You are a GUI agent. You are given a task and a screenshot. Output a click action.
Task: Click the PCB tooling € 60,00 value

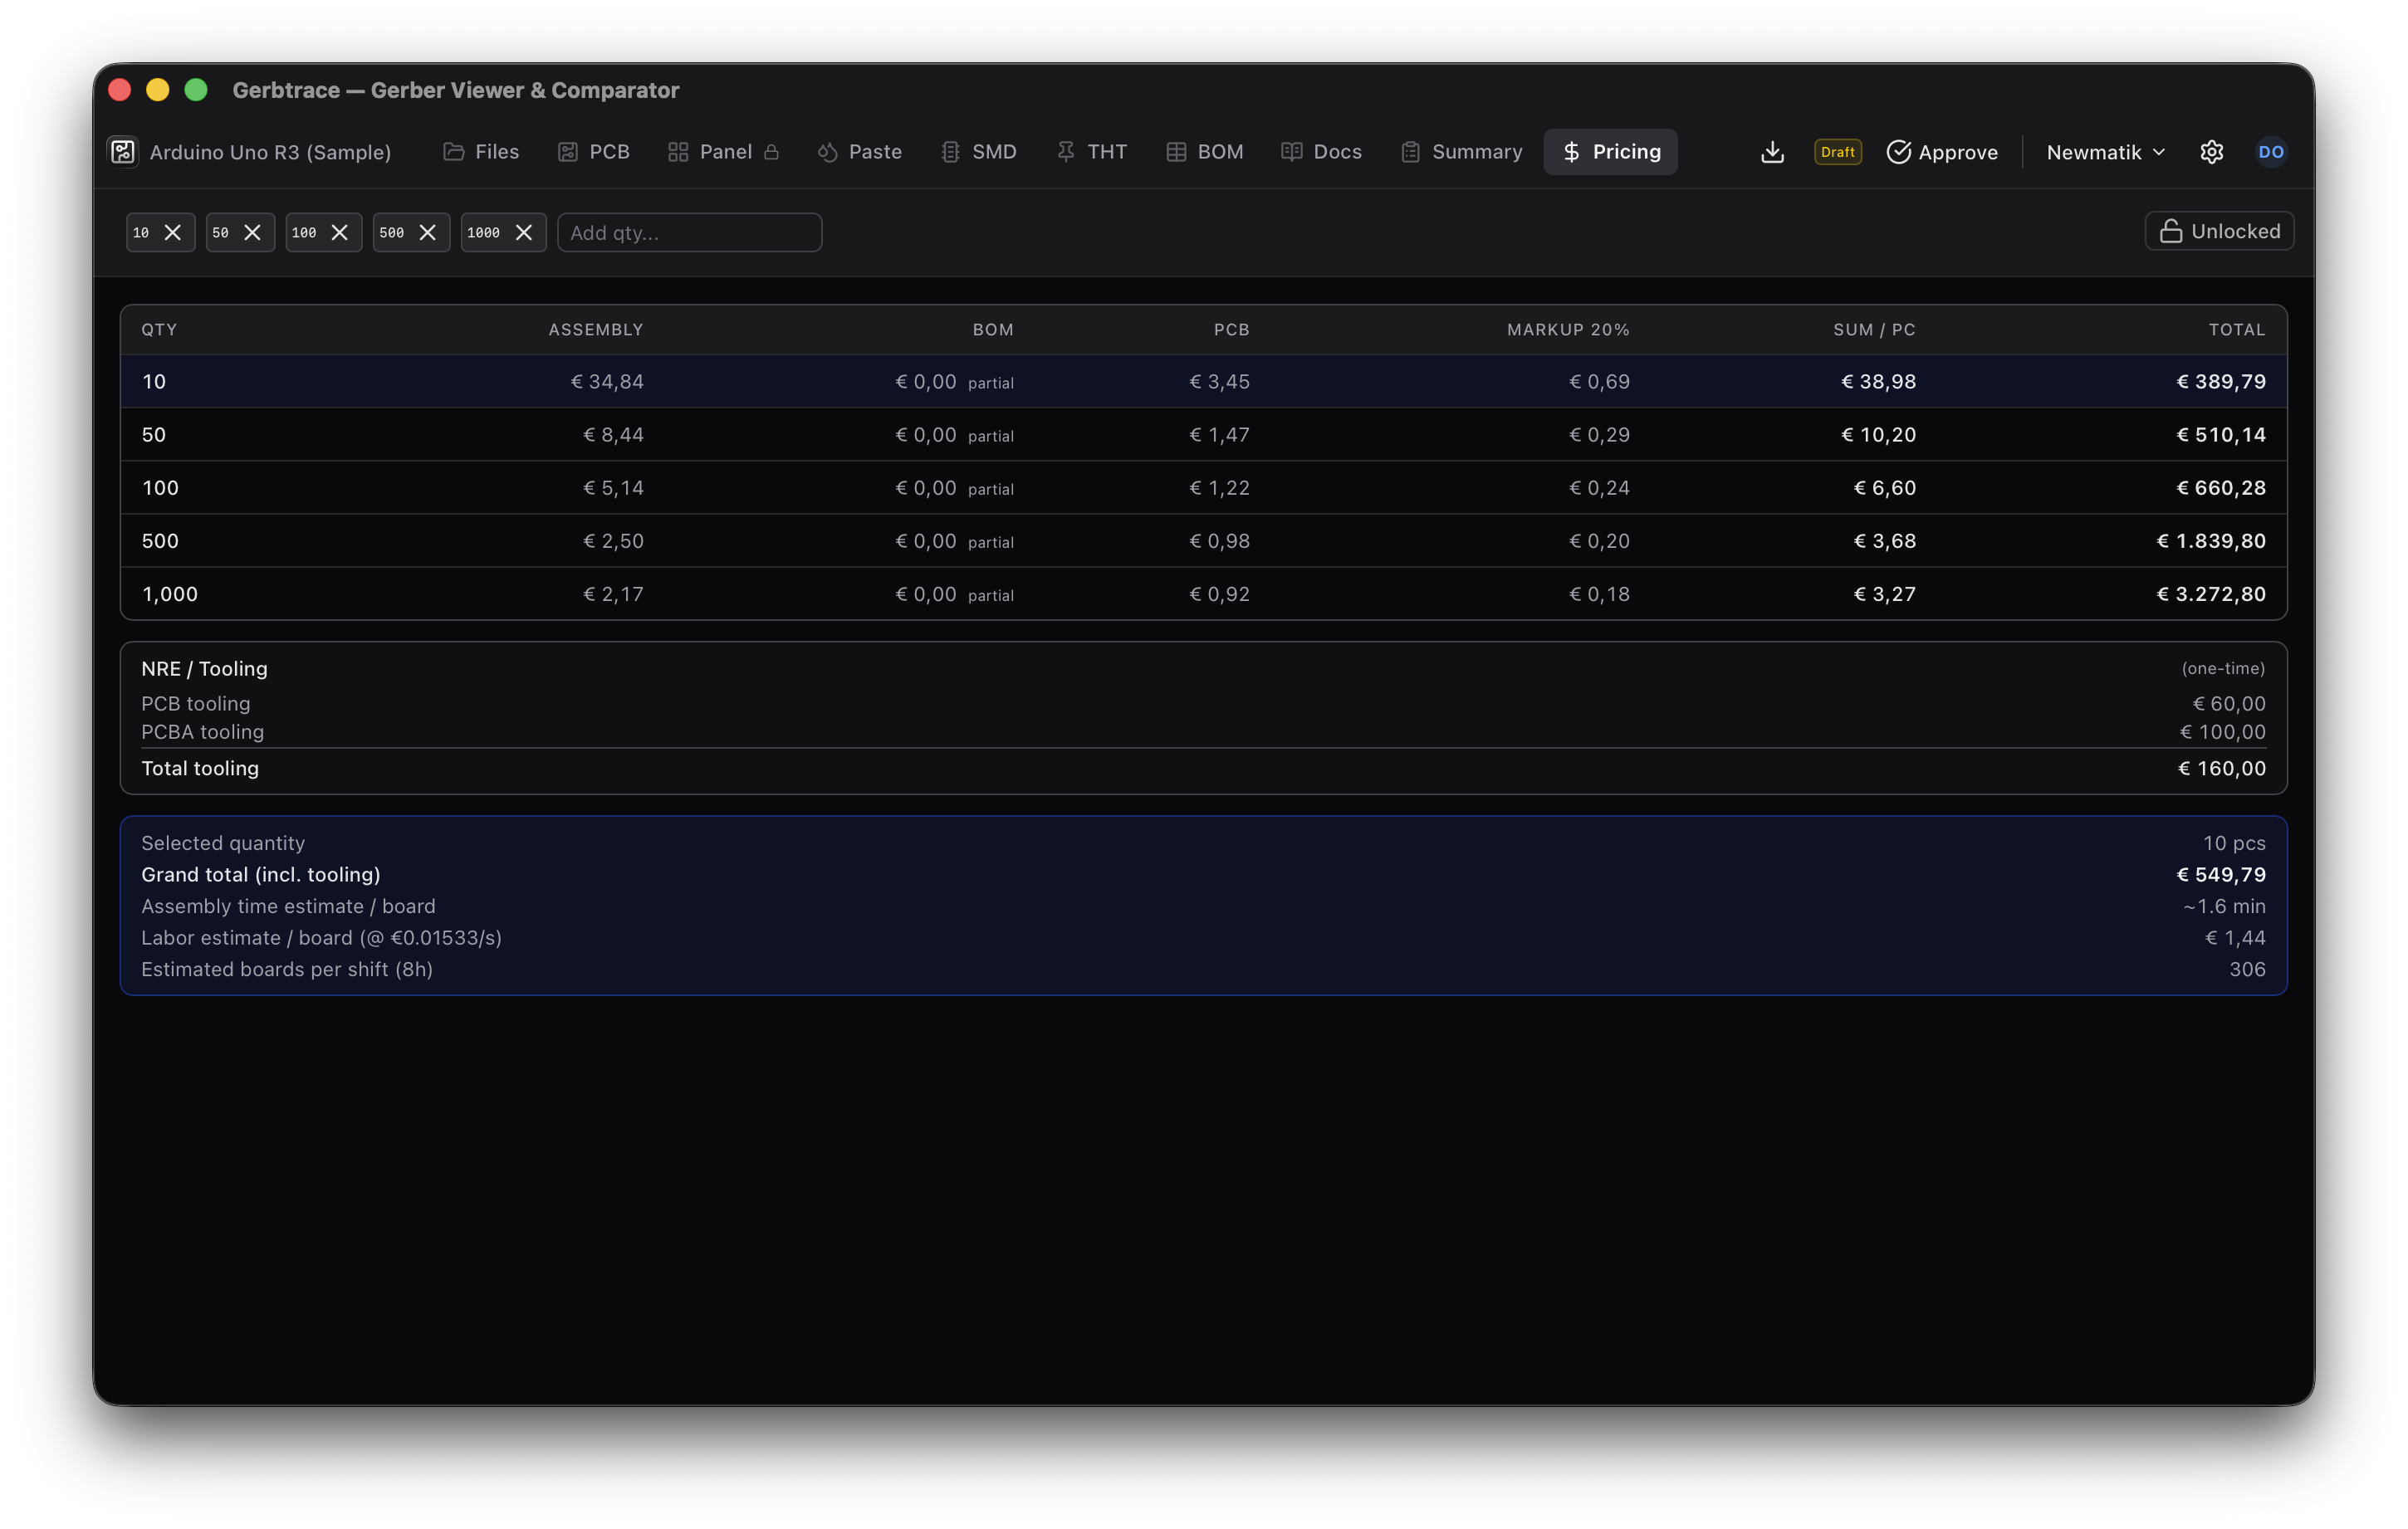(x=2229, y=703)
